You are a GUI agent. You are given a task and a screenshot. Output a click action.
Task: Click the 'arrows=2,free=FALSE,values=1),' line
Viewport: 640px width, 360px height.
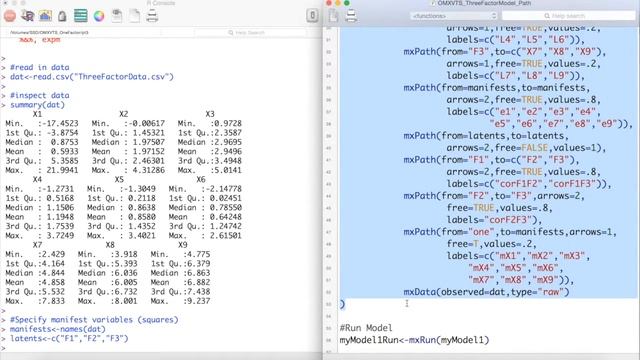tap(526, 148)
